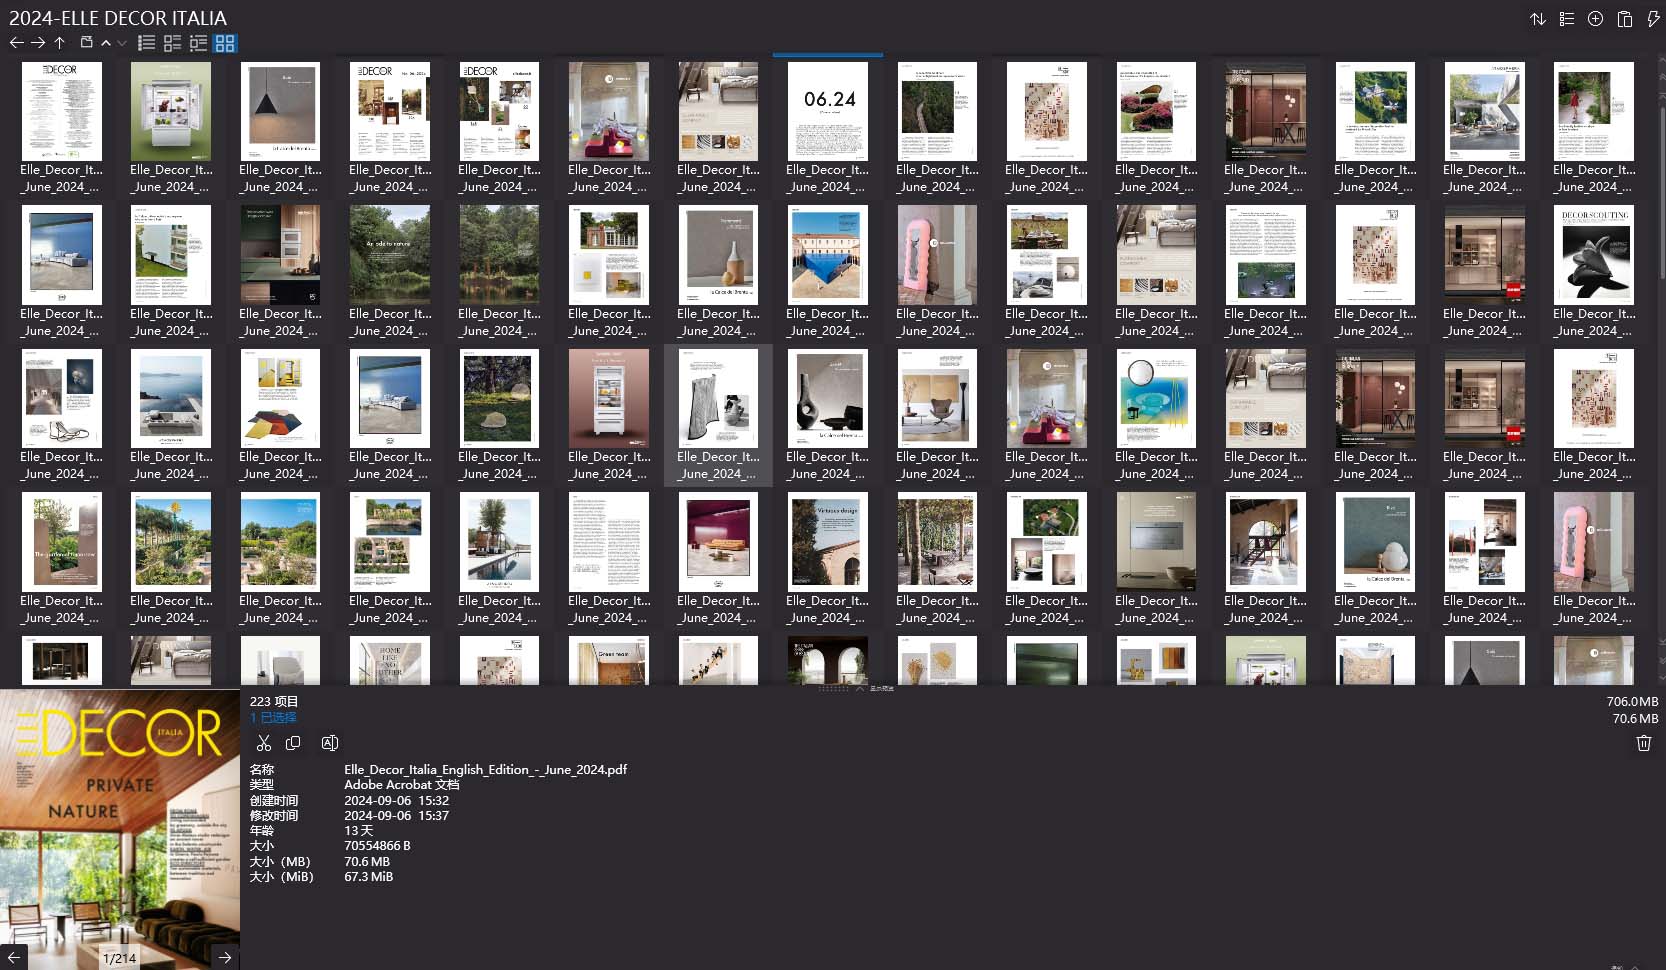This screenshot has width=1666, height=970.
Task: Select third-row pink refrigerator thumbnail
Action: (609, 398)
